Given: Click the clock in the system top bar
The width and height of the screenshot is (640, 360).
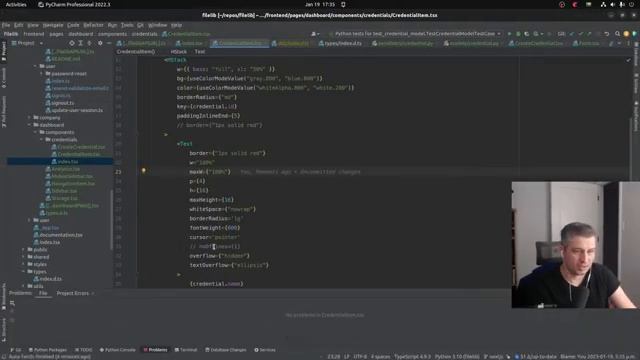Looking at the screenshot, I should pyautogui.click(x=320, y=4).
